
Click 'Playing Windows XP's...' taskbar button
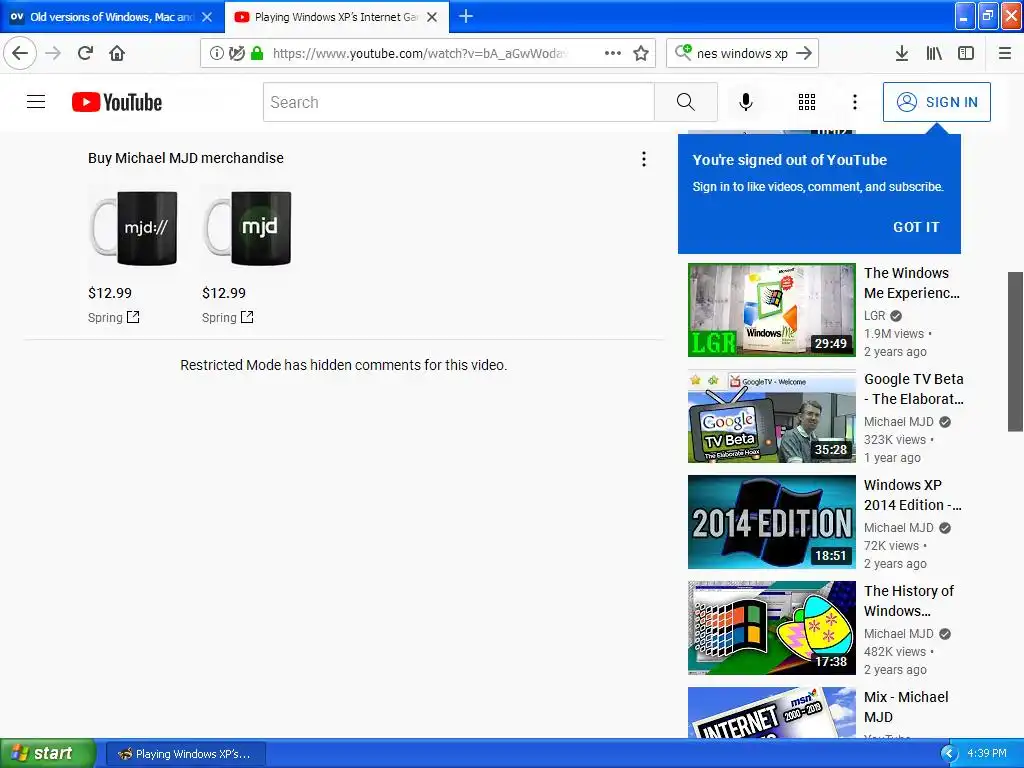coord(185,754)
